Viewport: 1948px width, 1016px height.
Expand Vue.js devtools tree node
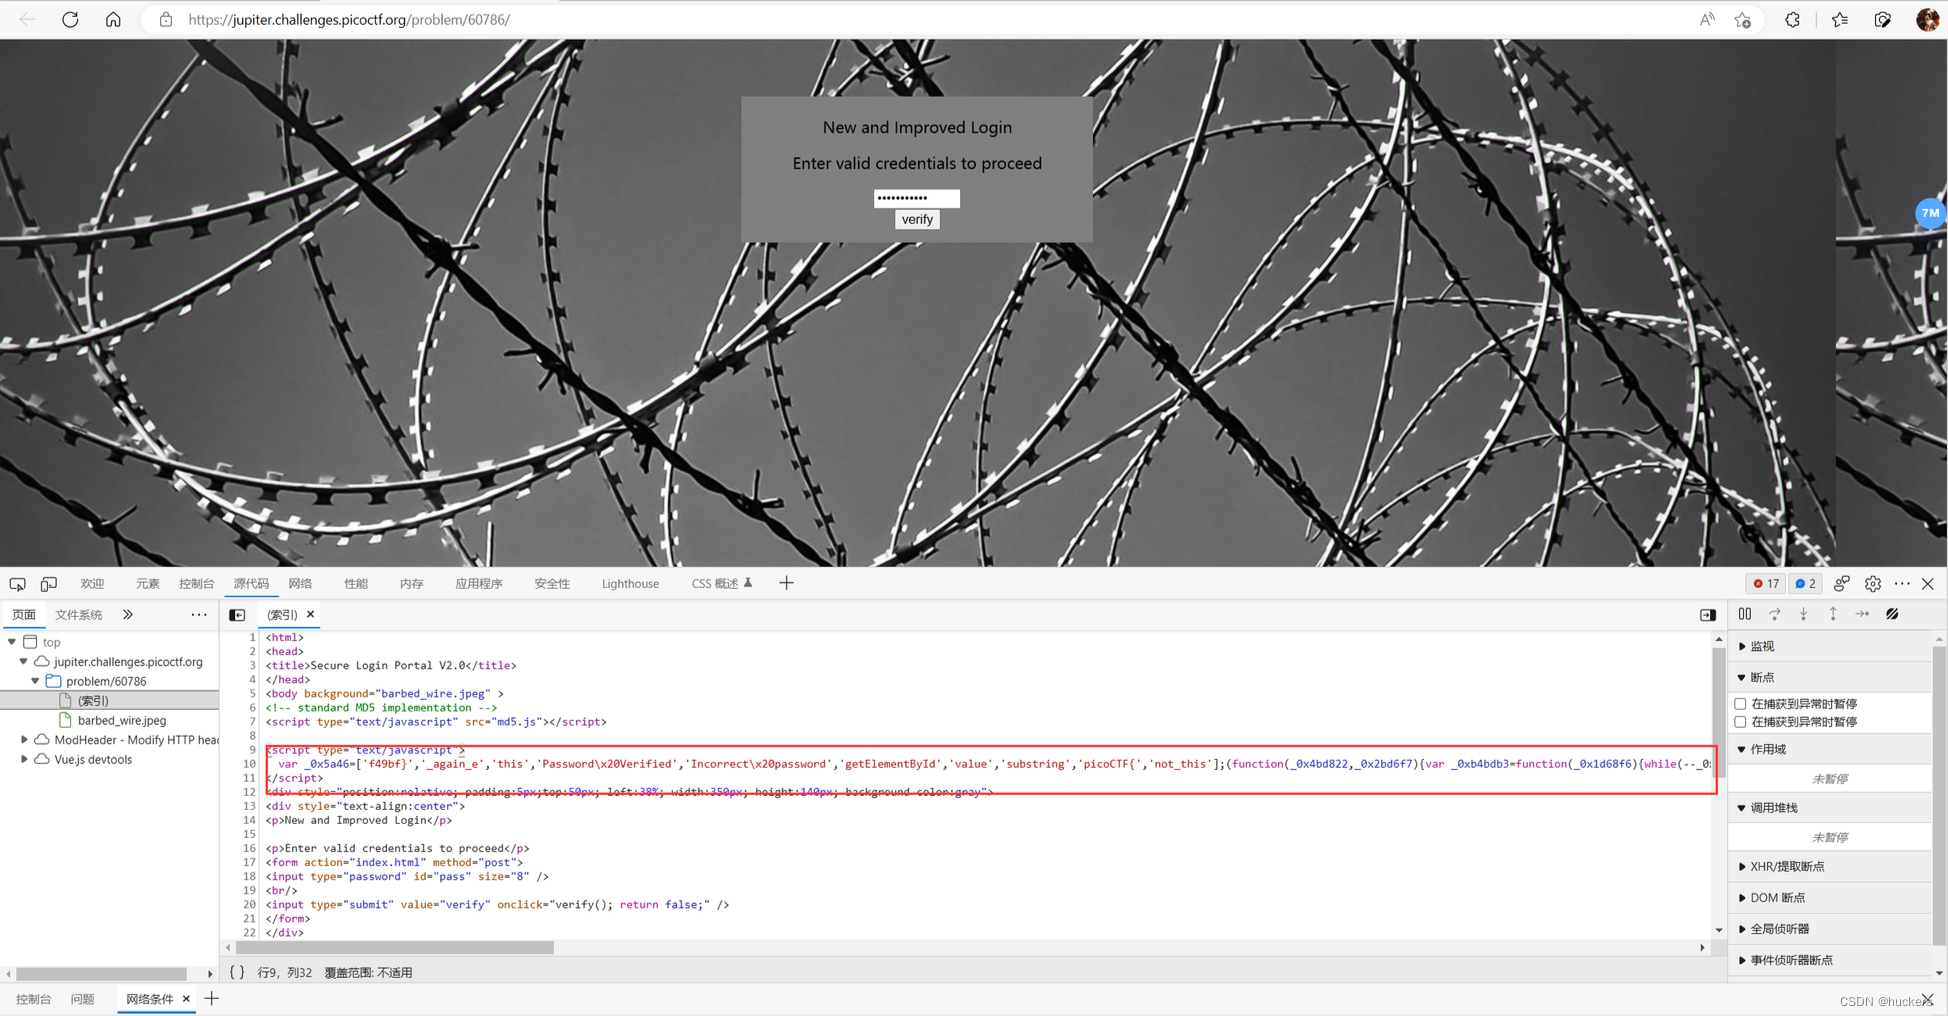click(24, 760)
